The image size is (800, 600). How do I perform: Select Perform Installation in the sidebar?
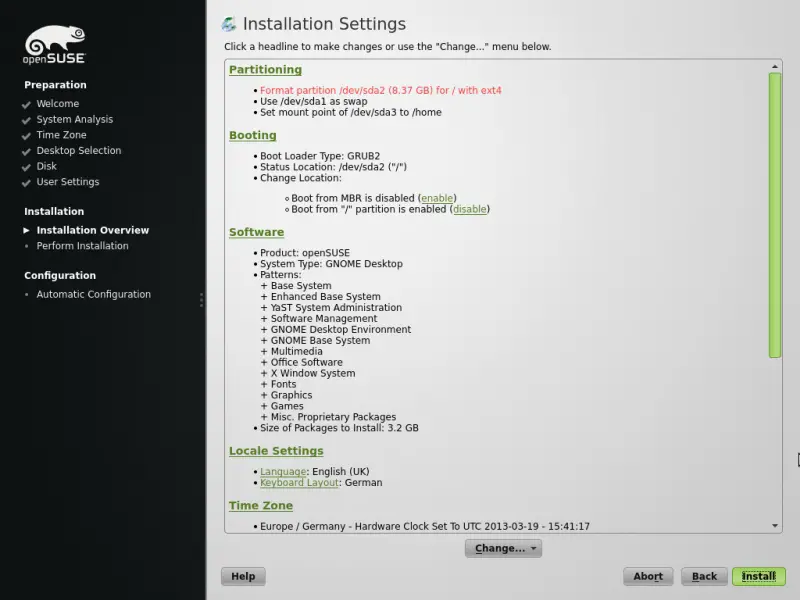coord(82,246)
